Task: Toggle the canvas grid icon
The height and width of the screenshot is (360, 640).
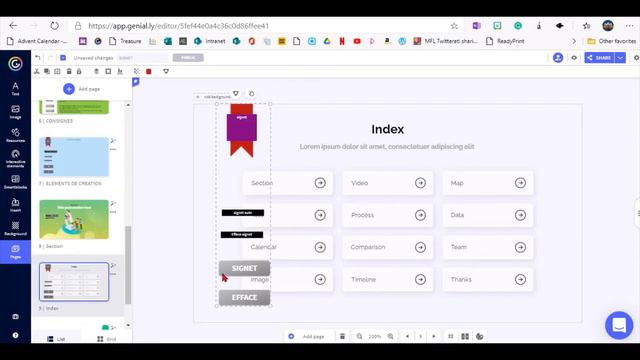Action: (x=451, y=336)
